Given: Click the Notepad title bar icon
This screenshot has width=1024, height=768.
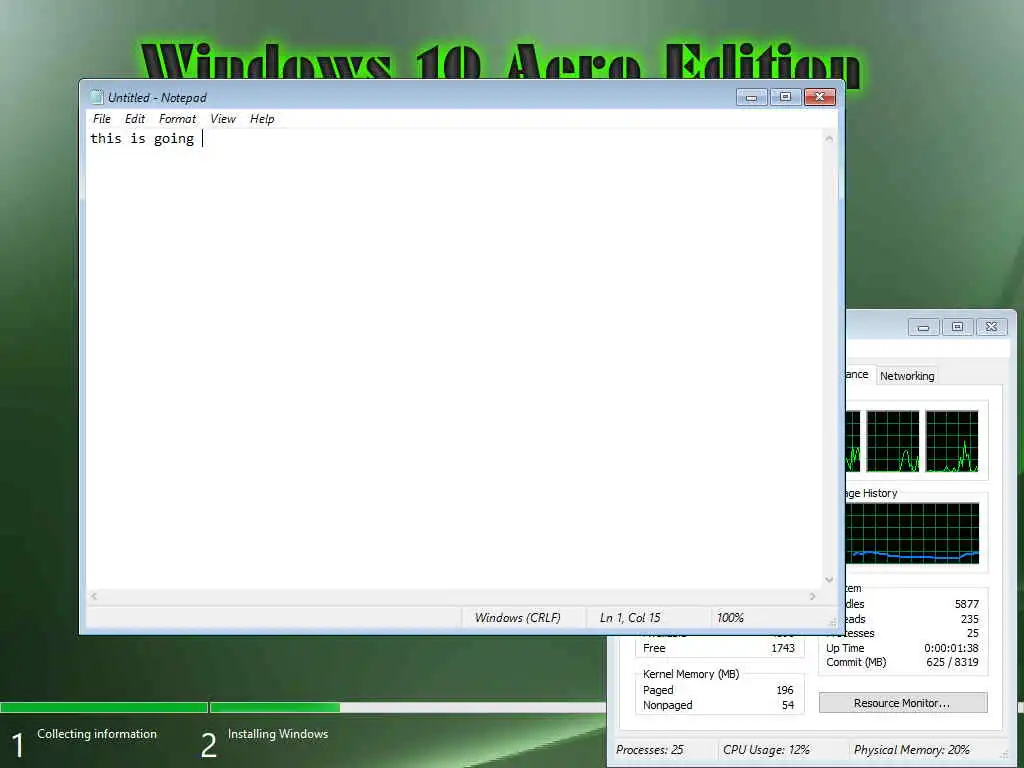Looking at the screenshot, I should (97, 97).
